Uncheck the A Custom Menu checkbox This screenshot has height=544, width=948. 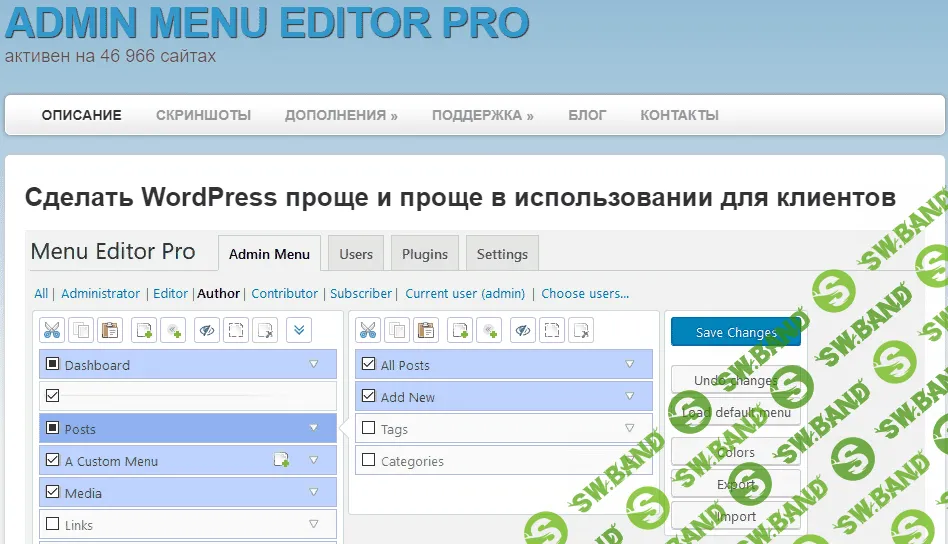point(53,460)
